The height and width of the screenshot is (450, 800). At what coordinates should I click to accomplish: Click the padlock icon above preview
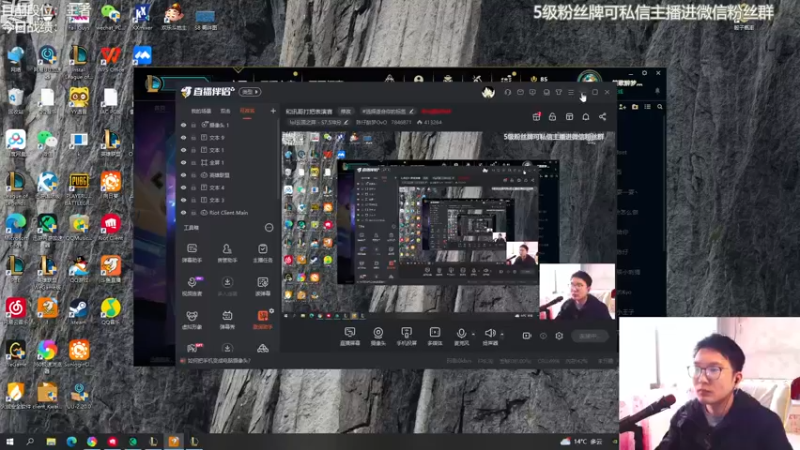tap(553, 117)
